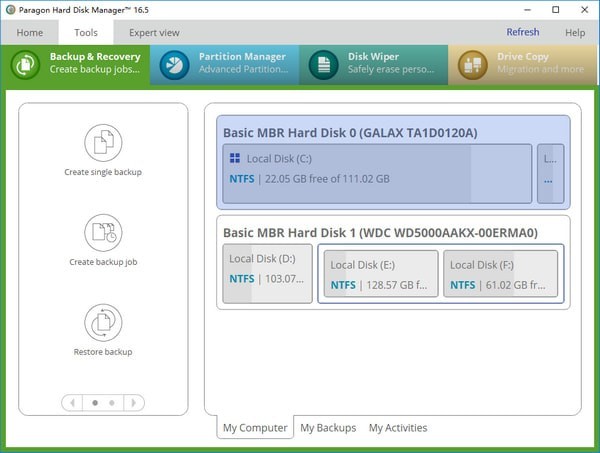
Task: Open the Partition Manager tile
Action: point(224,64)
